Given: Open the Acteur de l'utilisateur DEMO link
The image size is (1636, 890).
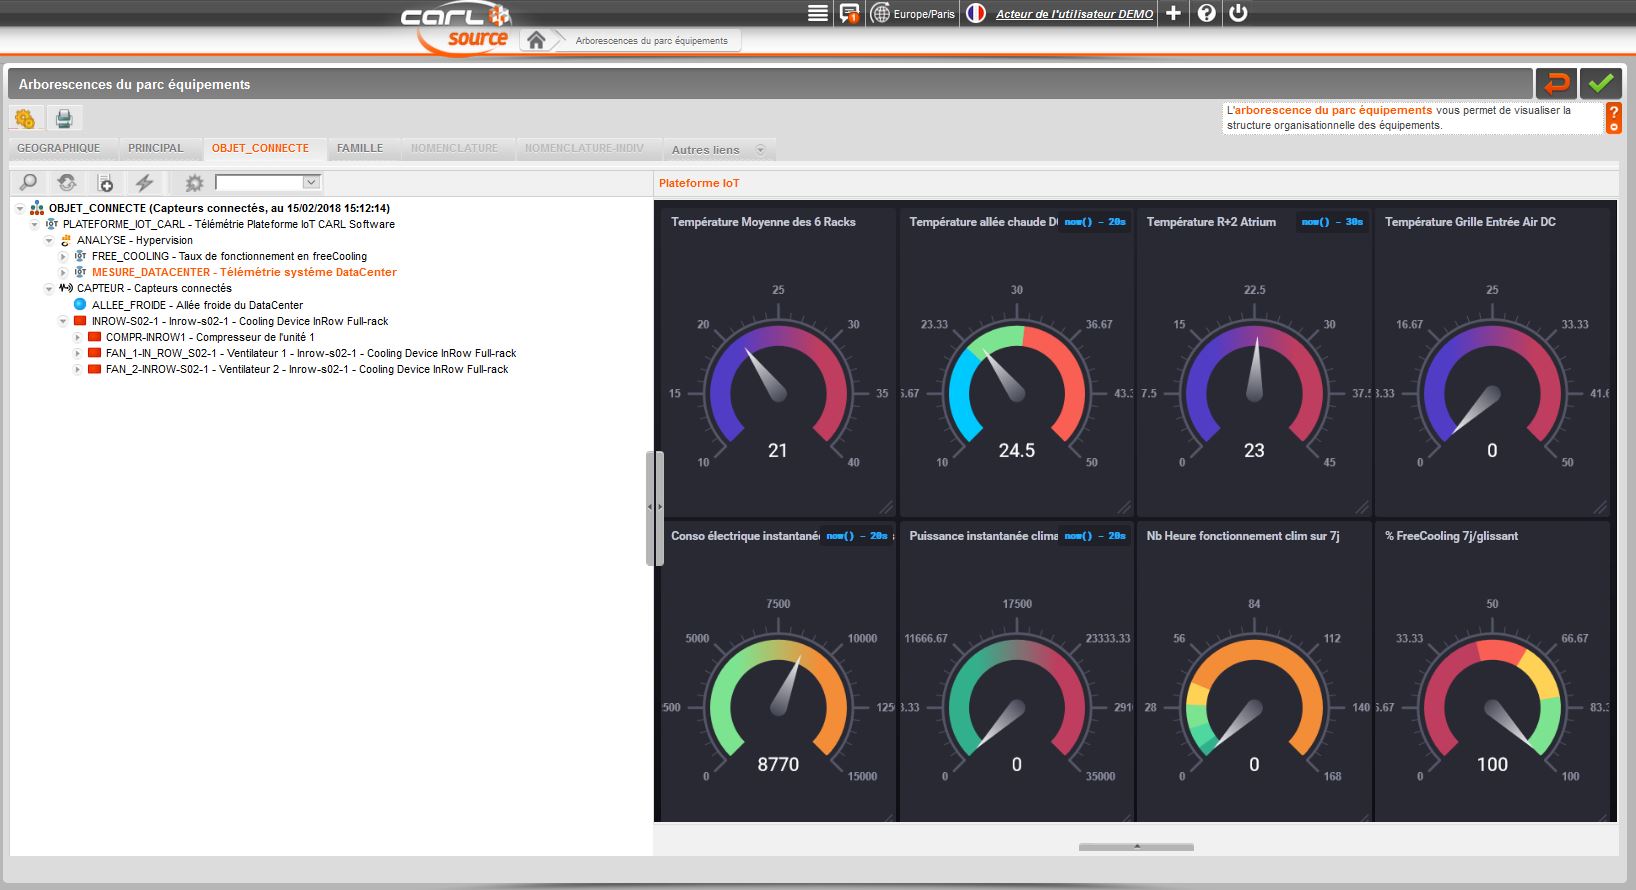Looking at the screenshot, I should tap(1074, 14).
